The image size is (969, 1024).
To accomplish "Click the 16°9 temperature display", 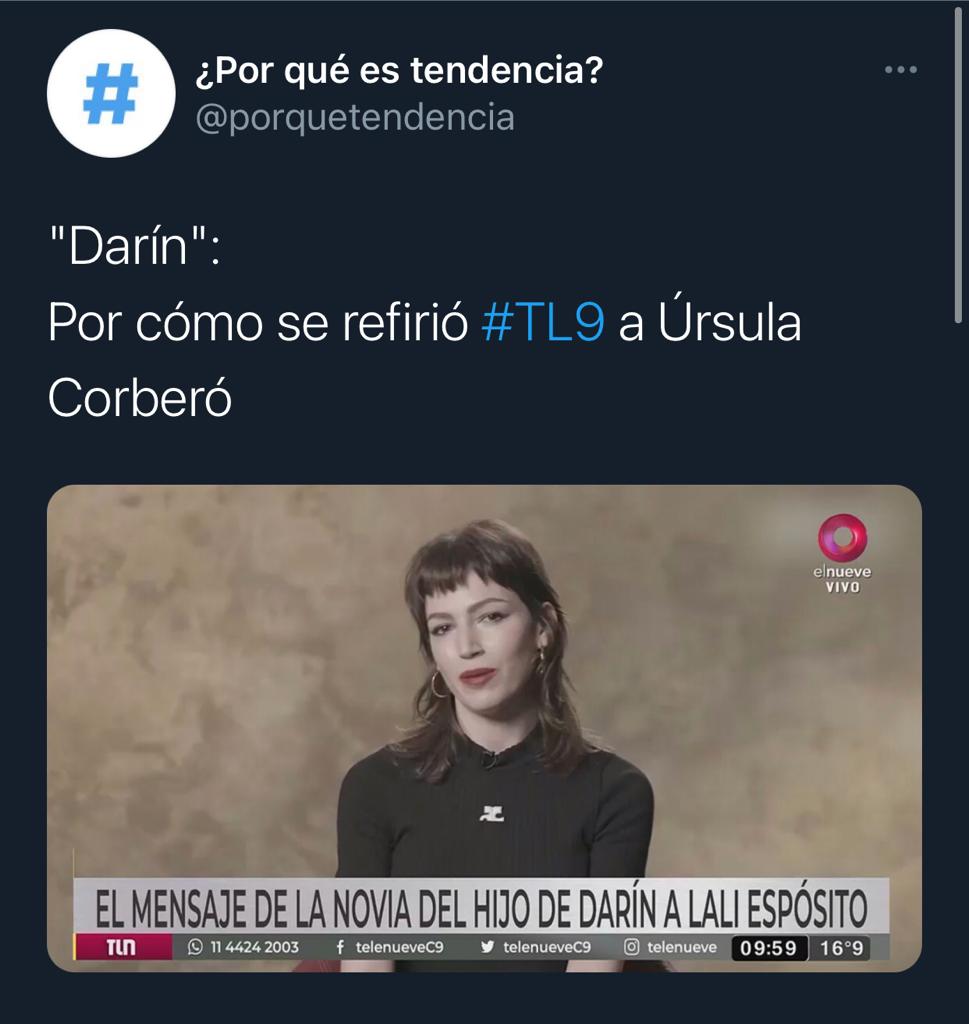I will point(841,948).
